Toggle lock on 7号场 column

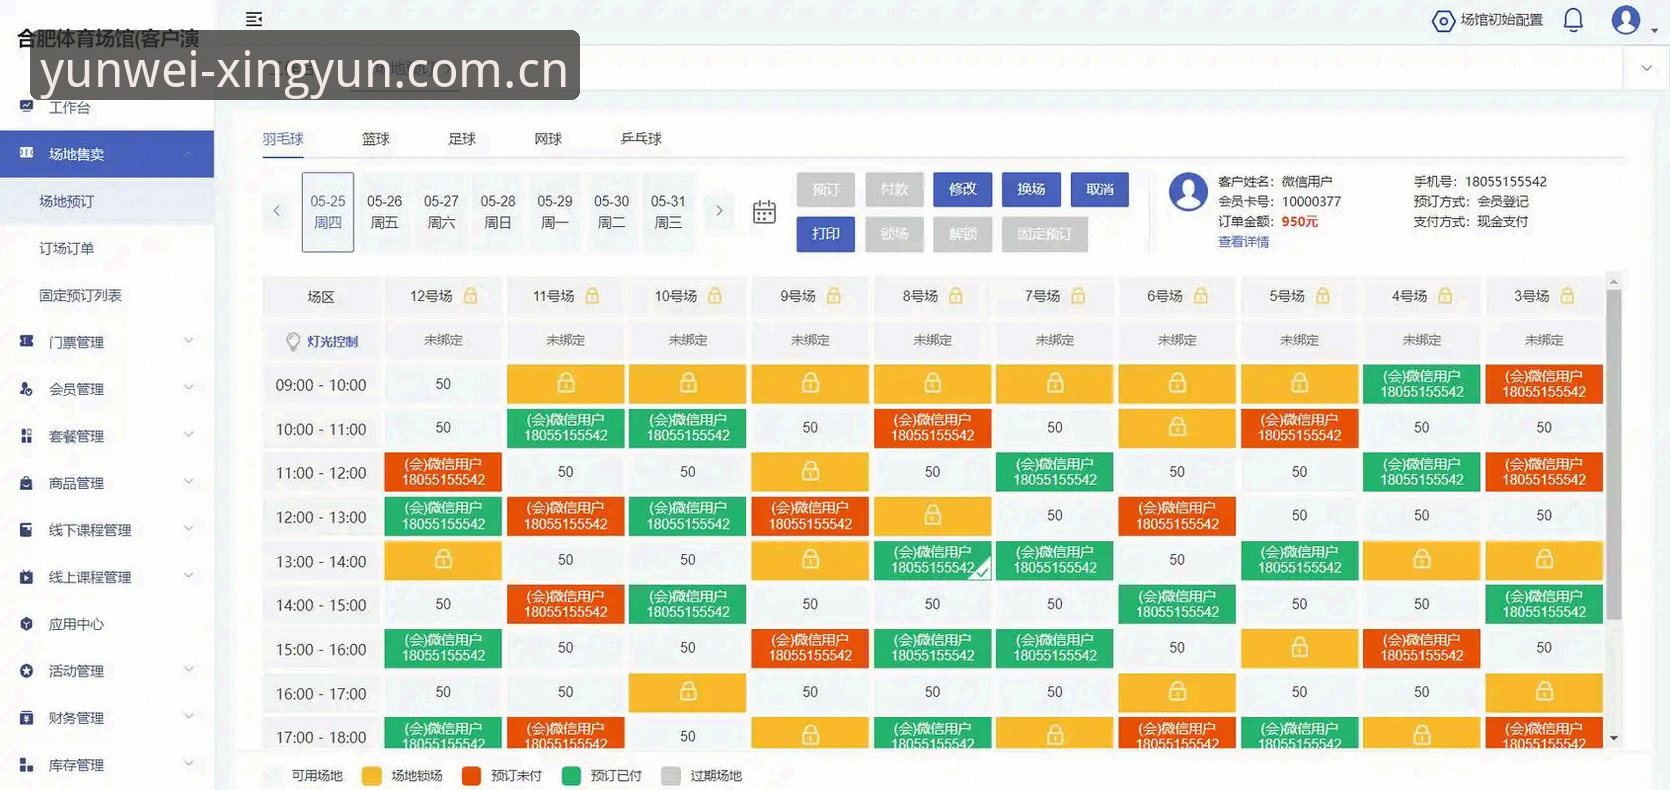(x=1078, y=296)
